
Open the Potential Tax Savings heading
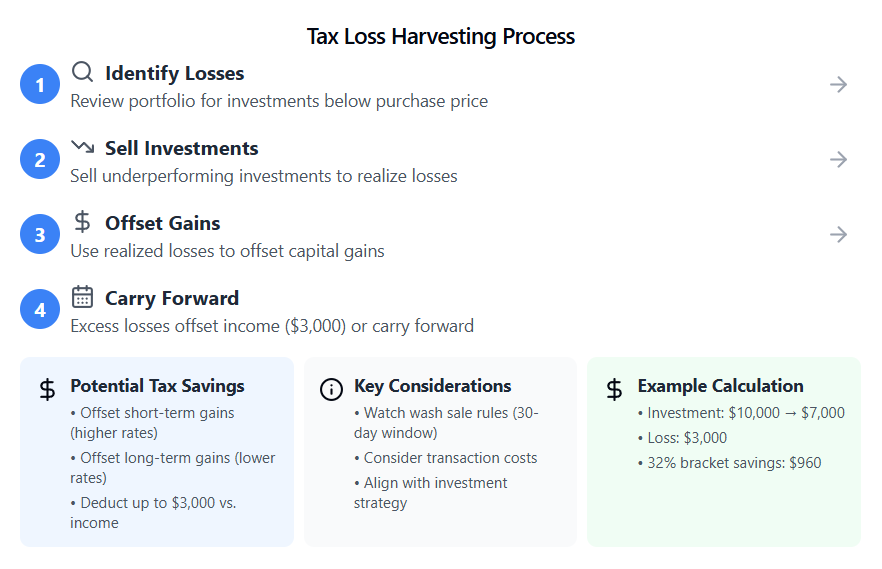click(157, 386)
